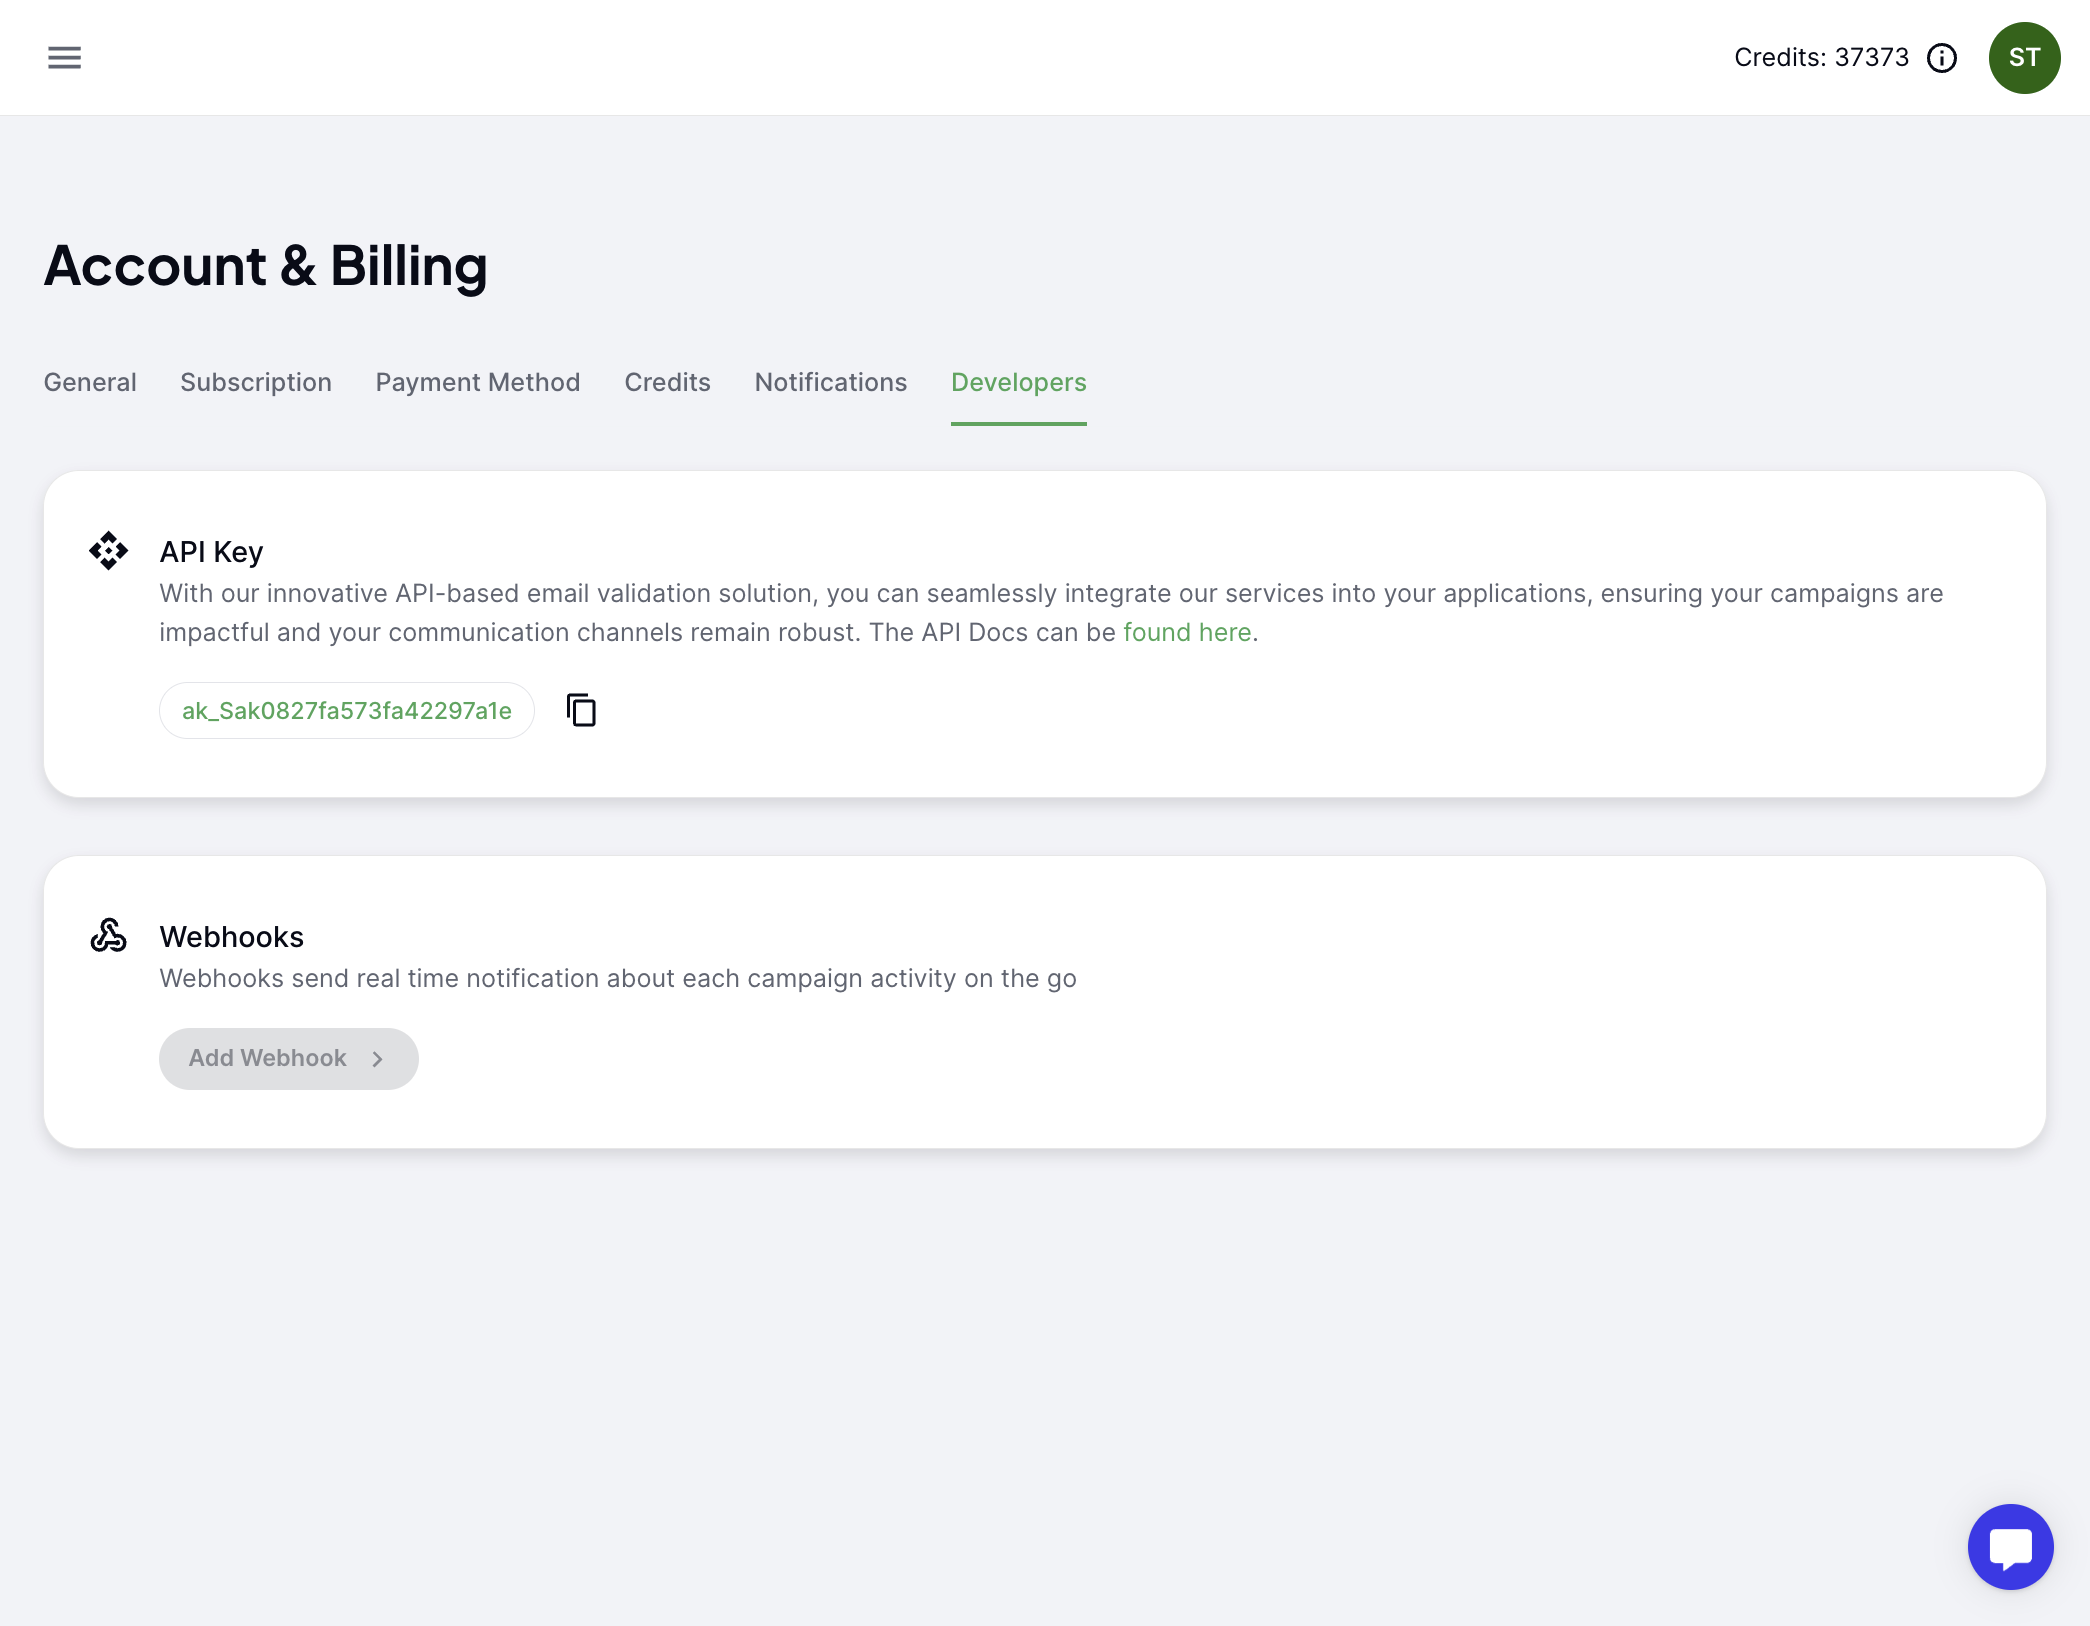Image resolution: width=2090 pixels, height=1626 pixels.
Task: Click the credits info icon
Action: (x=1942, y=58)
